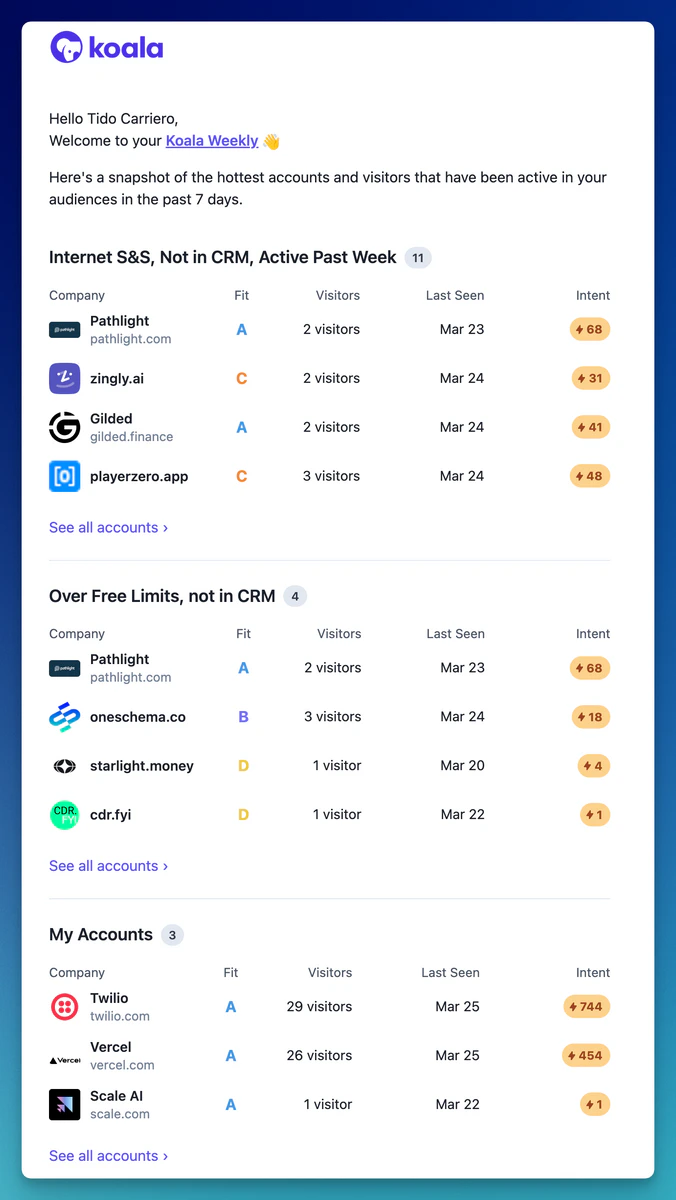Click the starlight.money company name
The width and height of the screenshot is (676, 1200).
click(x=142, y=766)
